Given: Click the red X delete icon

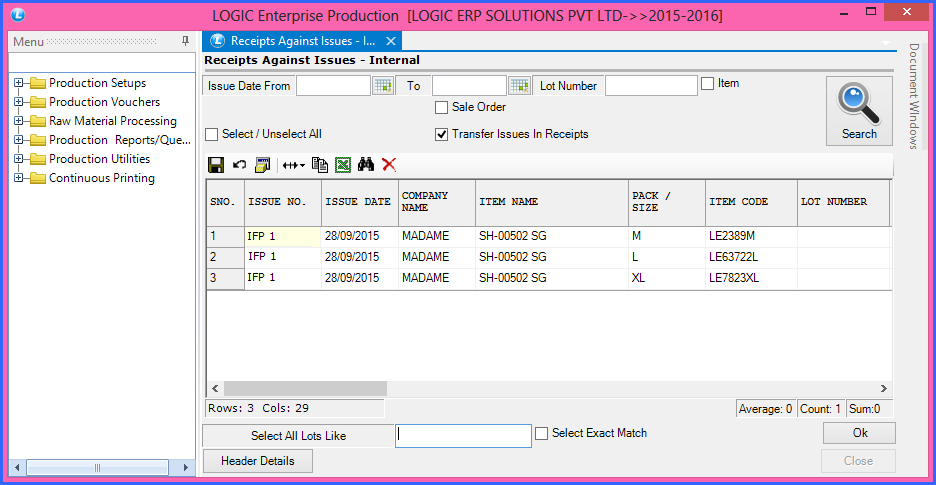Looking at the screenshot, I should 389,165.
